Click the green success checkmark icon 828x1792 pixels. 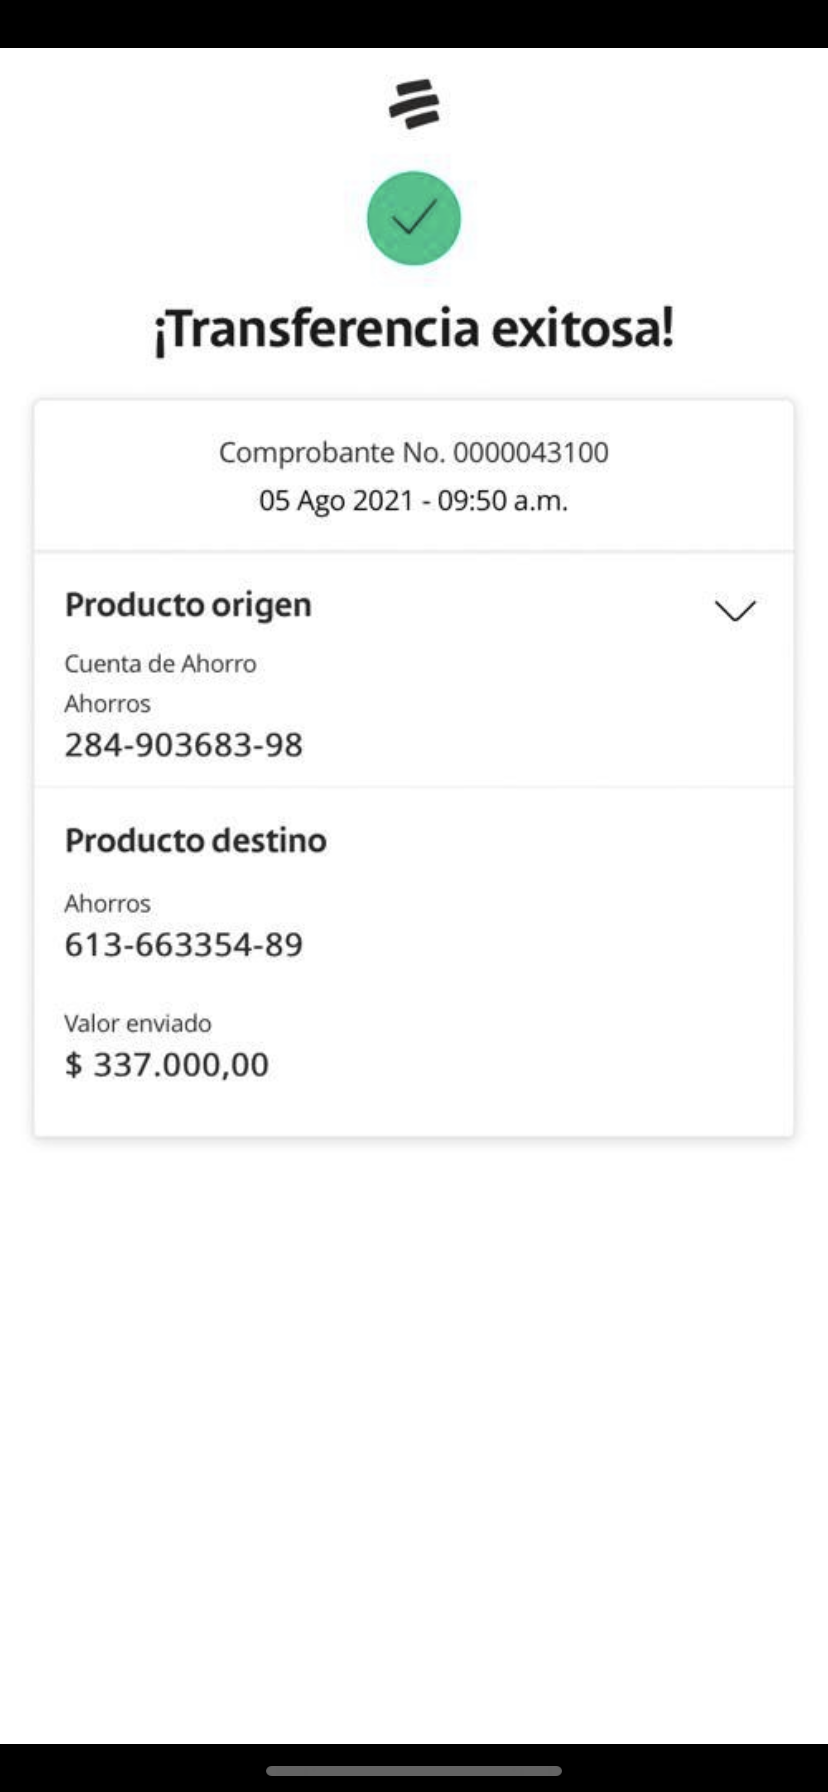pyautogui.click(x=414, y=218)
